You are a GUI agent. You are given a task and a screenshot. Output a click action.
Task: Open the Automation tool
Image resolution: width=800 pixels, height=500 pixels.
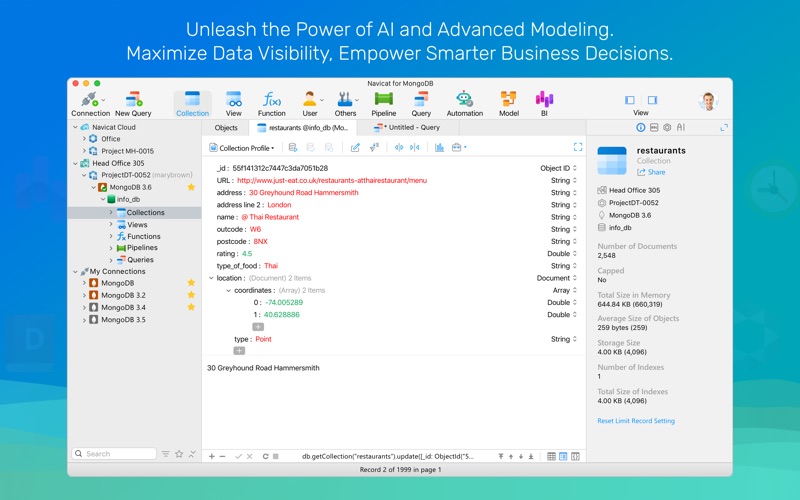(x=465, y=104)
